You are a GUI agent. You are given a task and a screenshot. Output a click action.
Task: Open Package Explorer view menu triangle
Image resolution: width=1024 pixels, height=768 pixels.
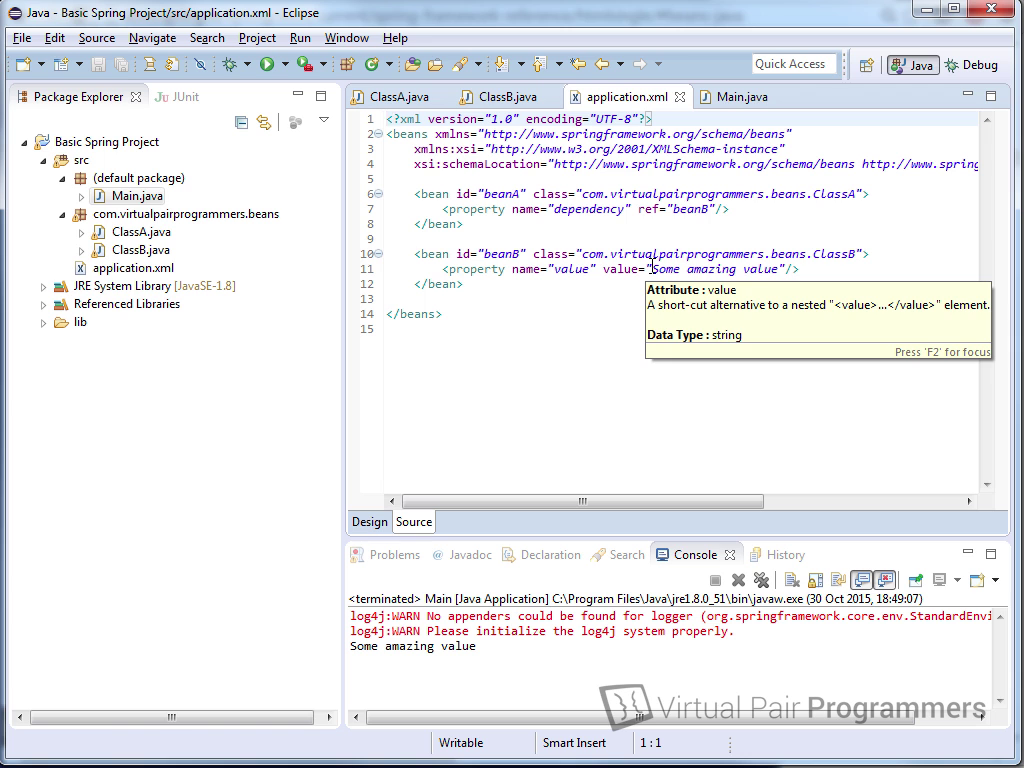click(x=323, y=120)
